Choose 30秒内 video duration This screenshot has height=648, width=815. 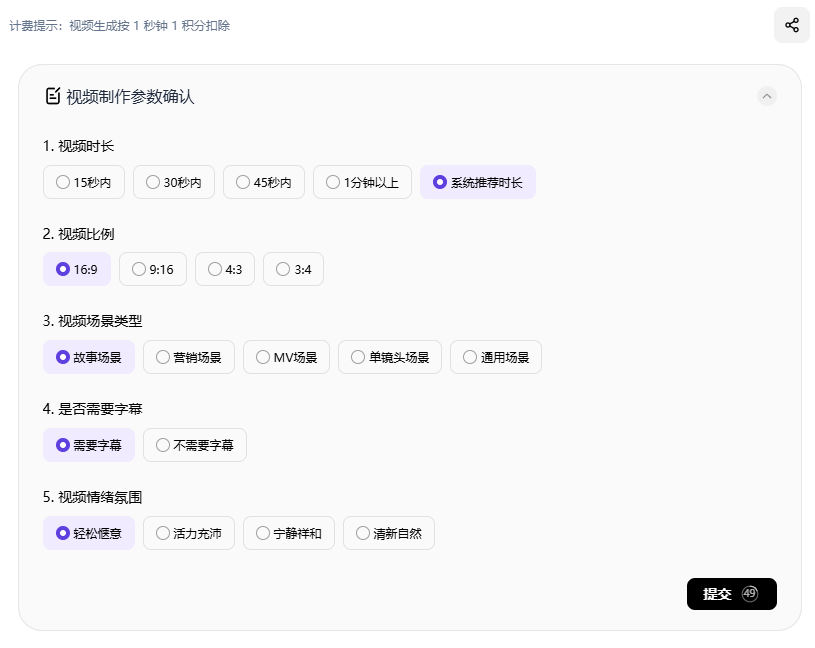point(174,182)
